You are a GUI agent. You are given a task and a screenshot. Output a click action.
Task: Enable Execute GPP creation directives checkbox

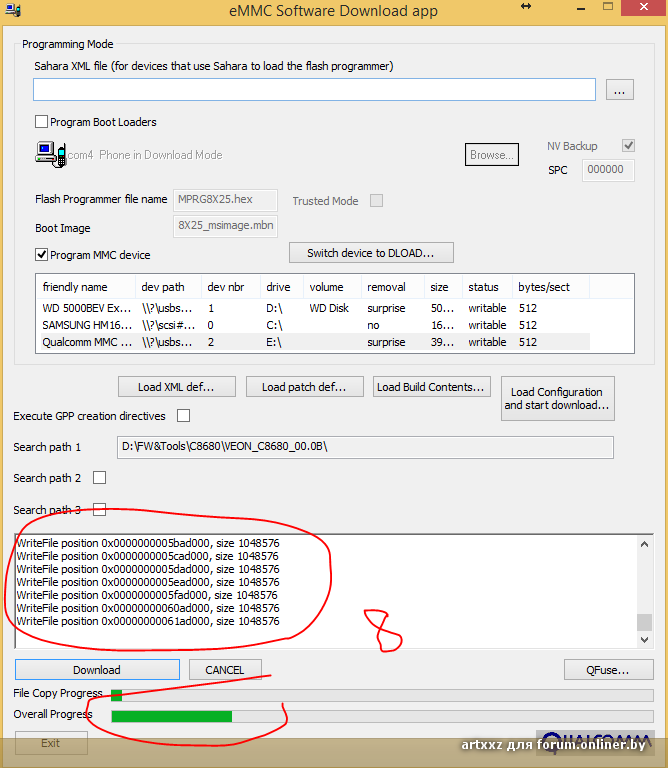pyautogui.click(x=183, y=415)
